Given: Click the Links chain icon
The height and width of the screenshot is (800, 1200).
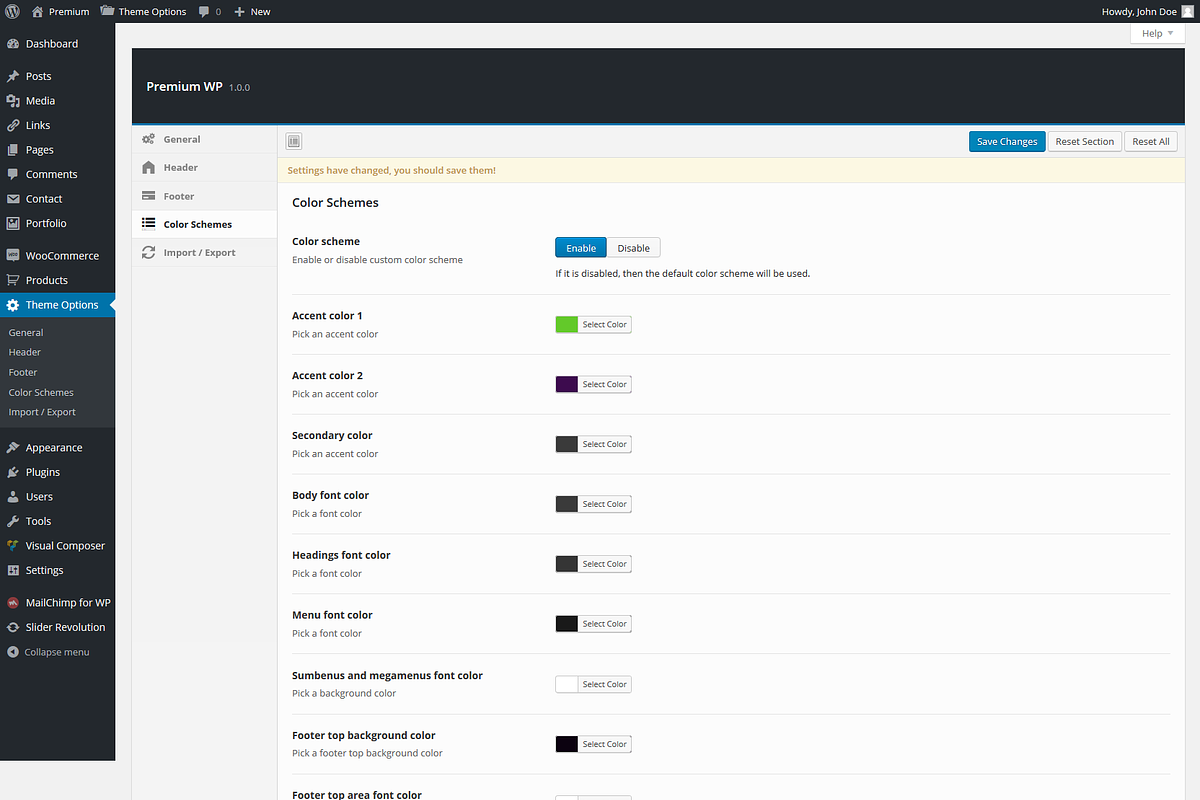Looking at the screenshot, I should 13,125.
